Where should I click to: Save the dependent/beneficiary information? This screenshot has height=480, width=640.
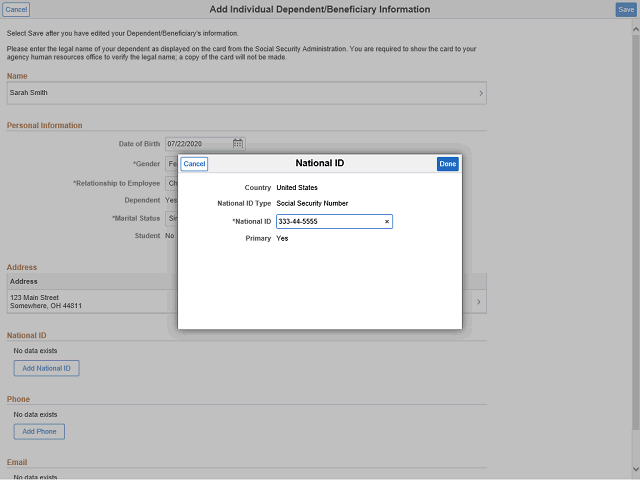pos(625,9)
